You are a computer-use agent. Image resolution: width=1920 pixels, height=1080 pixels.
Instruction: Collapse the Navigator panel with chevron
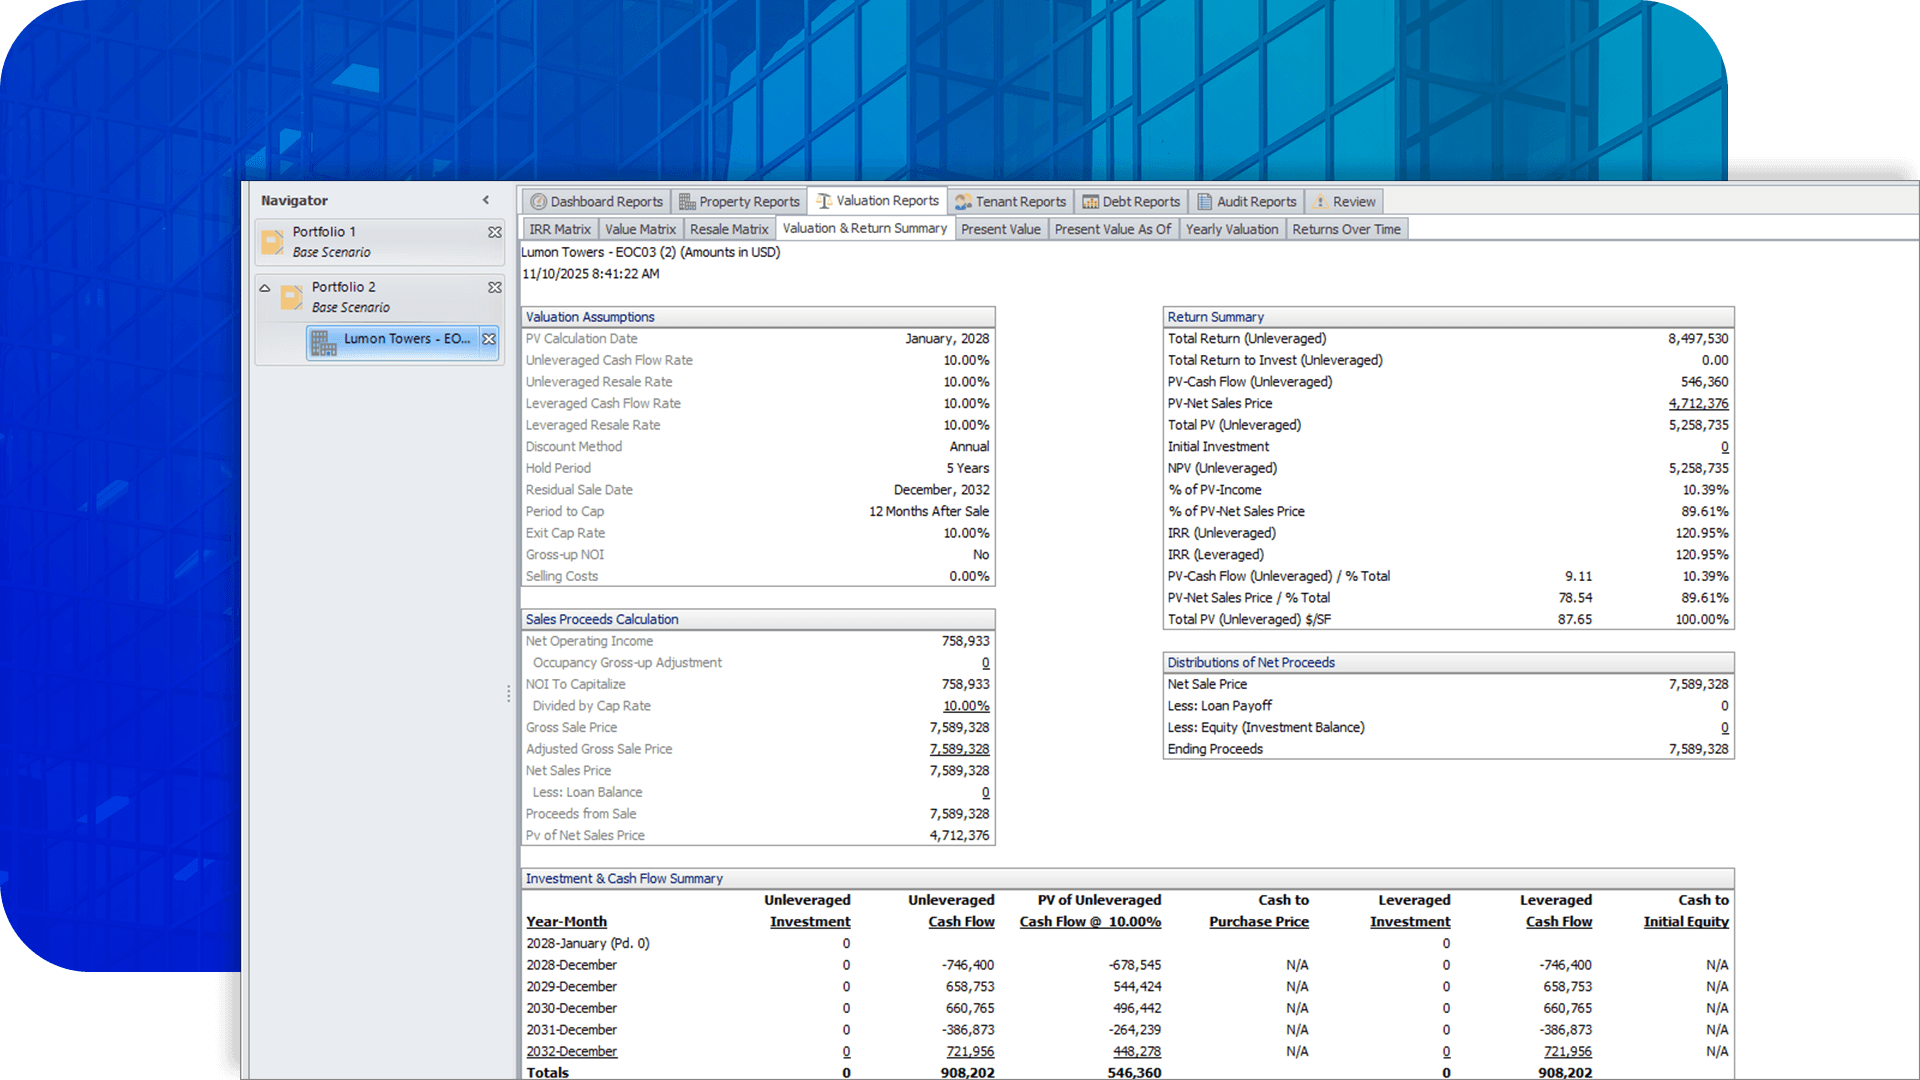486,200
